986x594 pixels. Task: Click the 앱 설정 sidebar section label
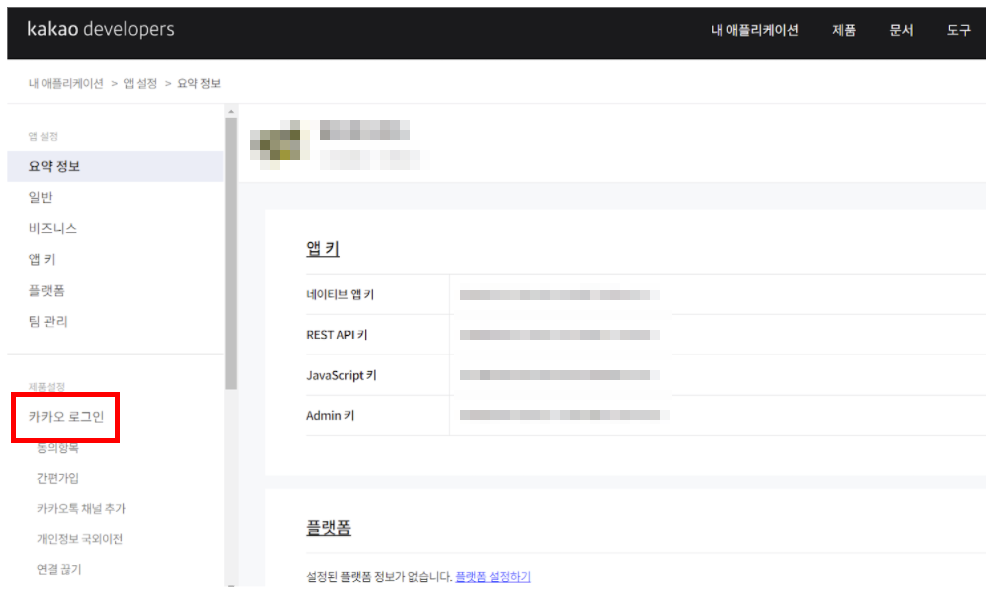43,136
